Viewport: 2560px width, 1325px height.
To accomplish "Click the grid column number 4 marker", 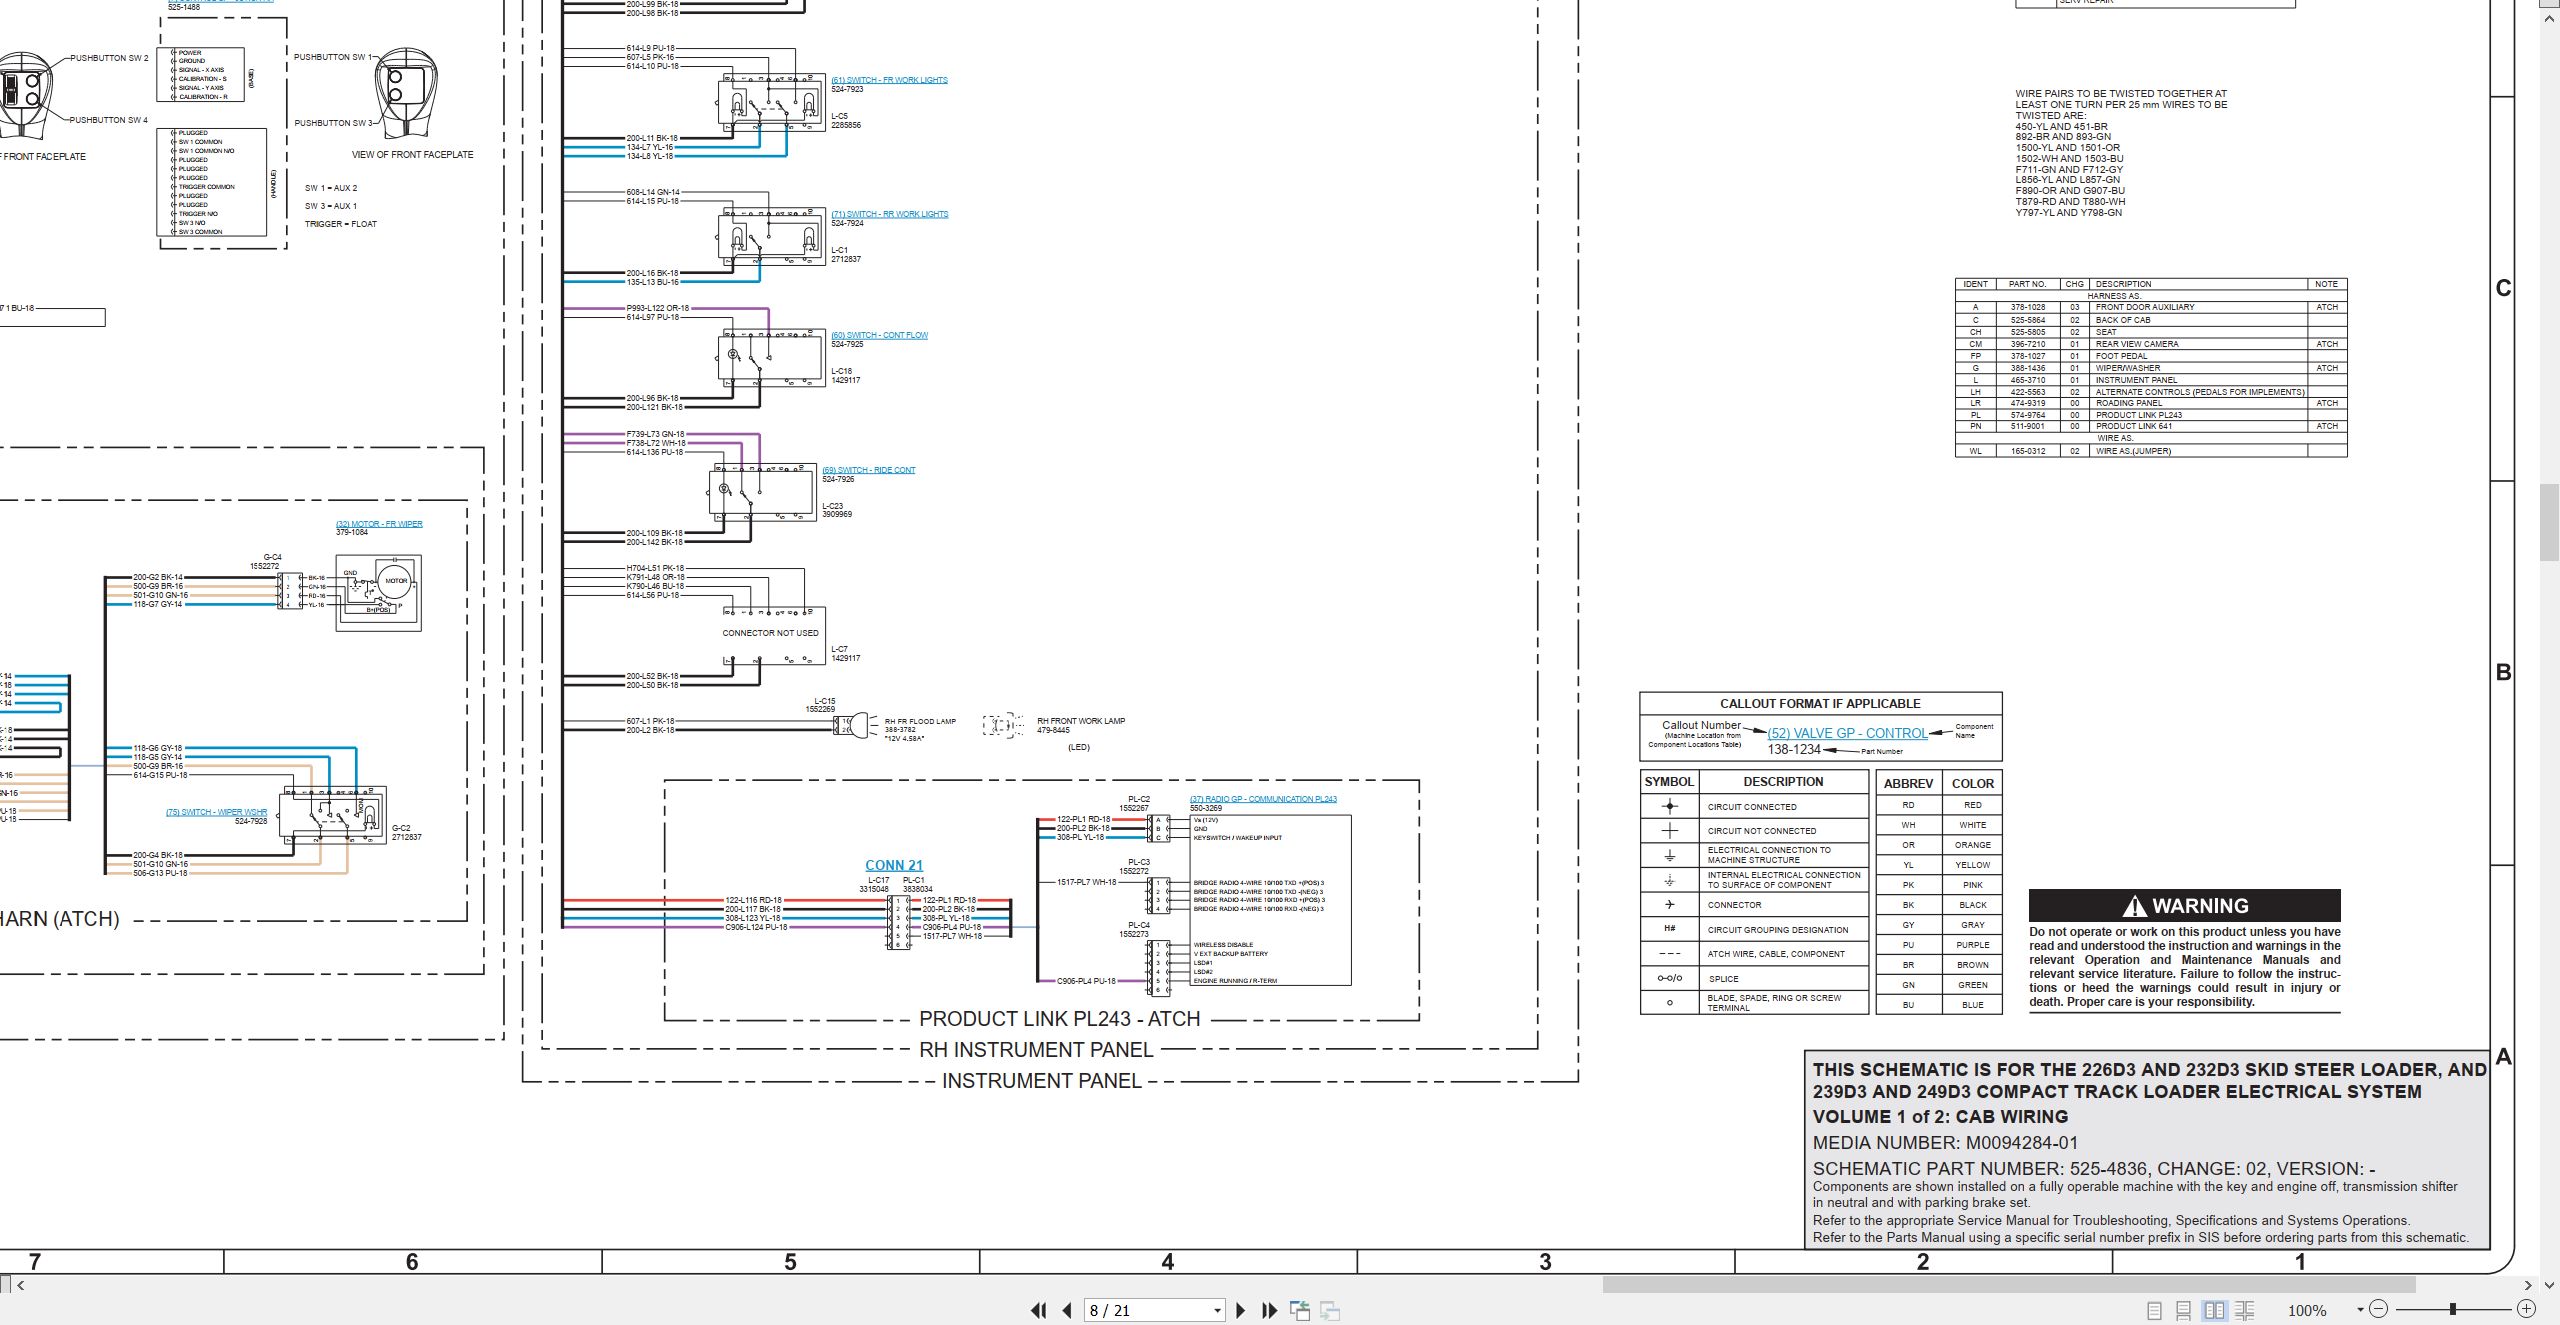I will point(1167,1262).
